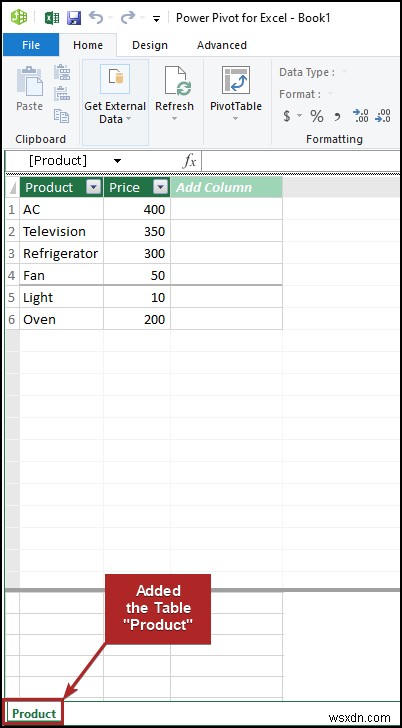Open the Advanced ribbon tab
Viewport: 402px width, 728px height.
222,45
